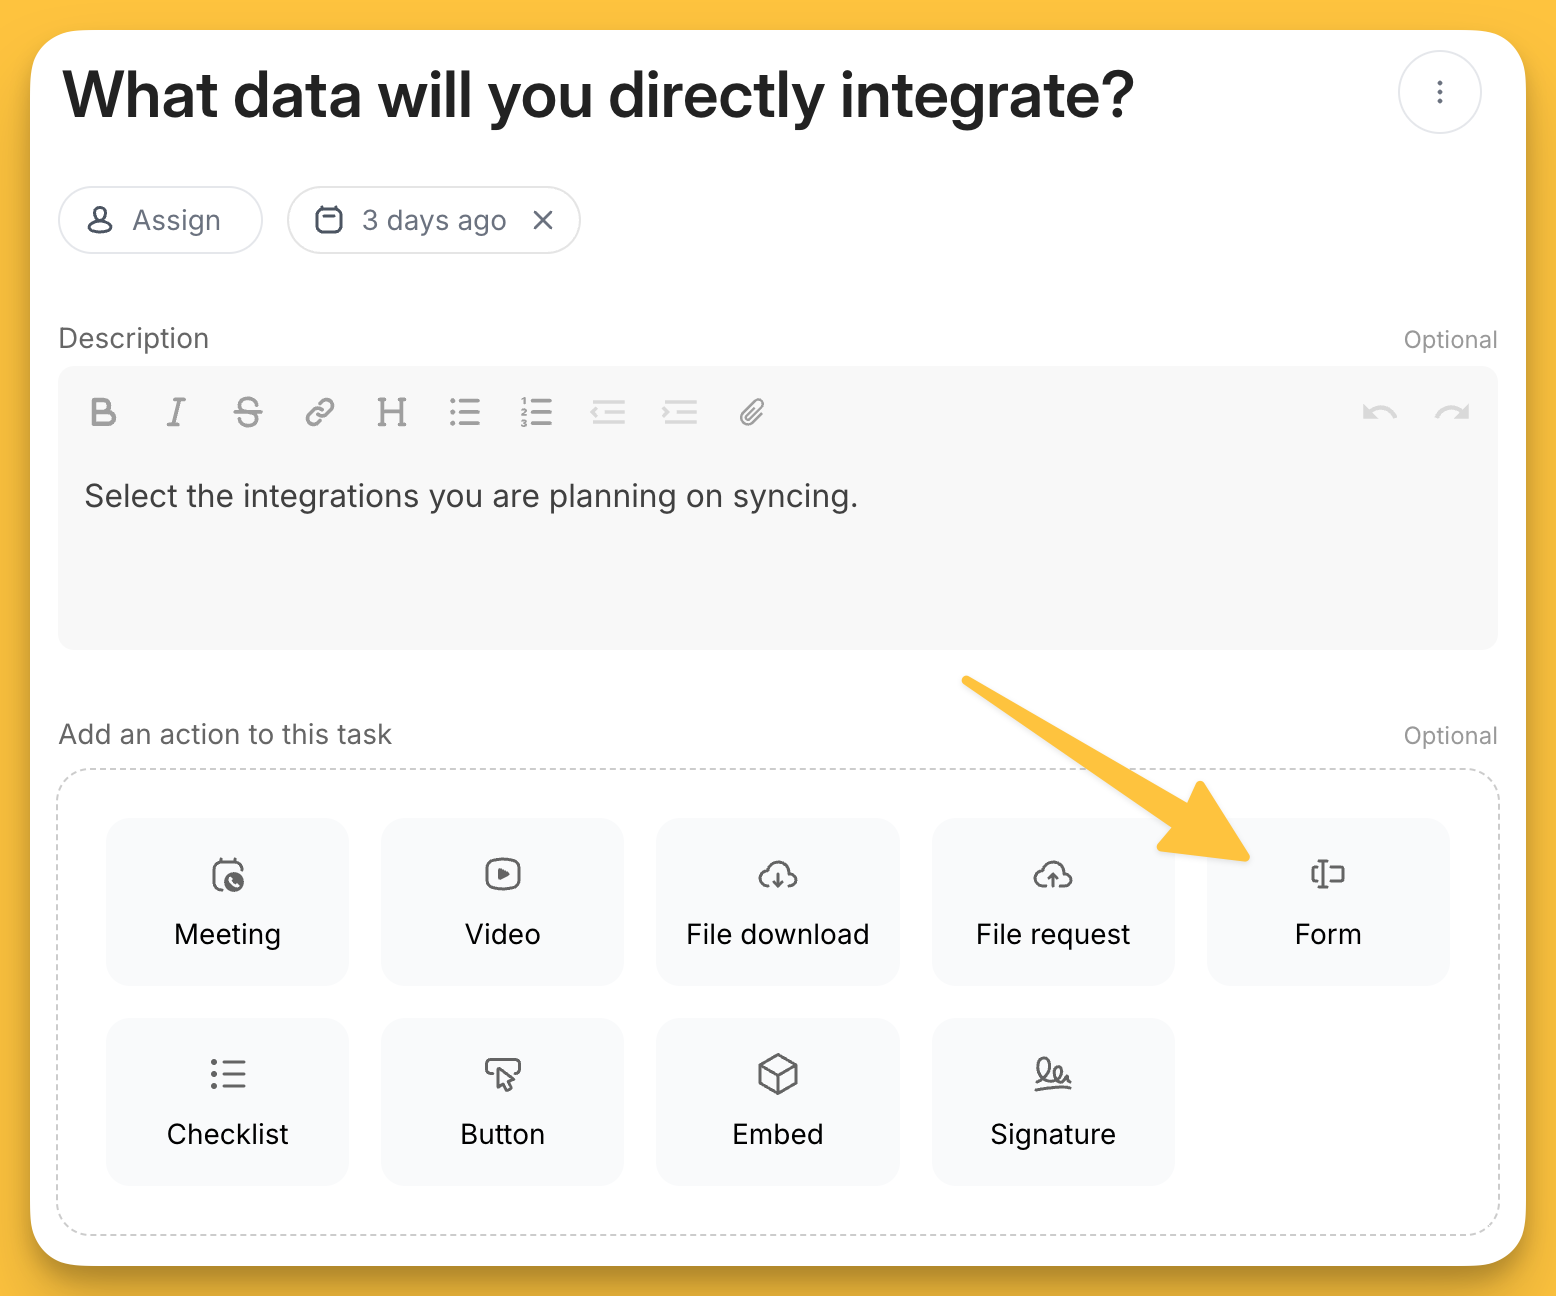
Task: Attach a file with the paperclip icon
Action: click(752, 412)
